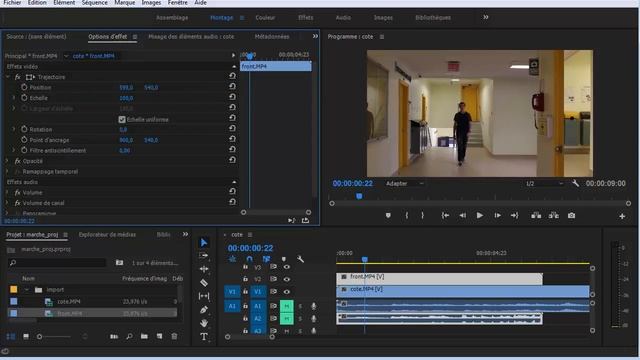Show more workspaces overflow arrows
This screenshot has height=360, width=640.
486,17
